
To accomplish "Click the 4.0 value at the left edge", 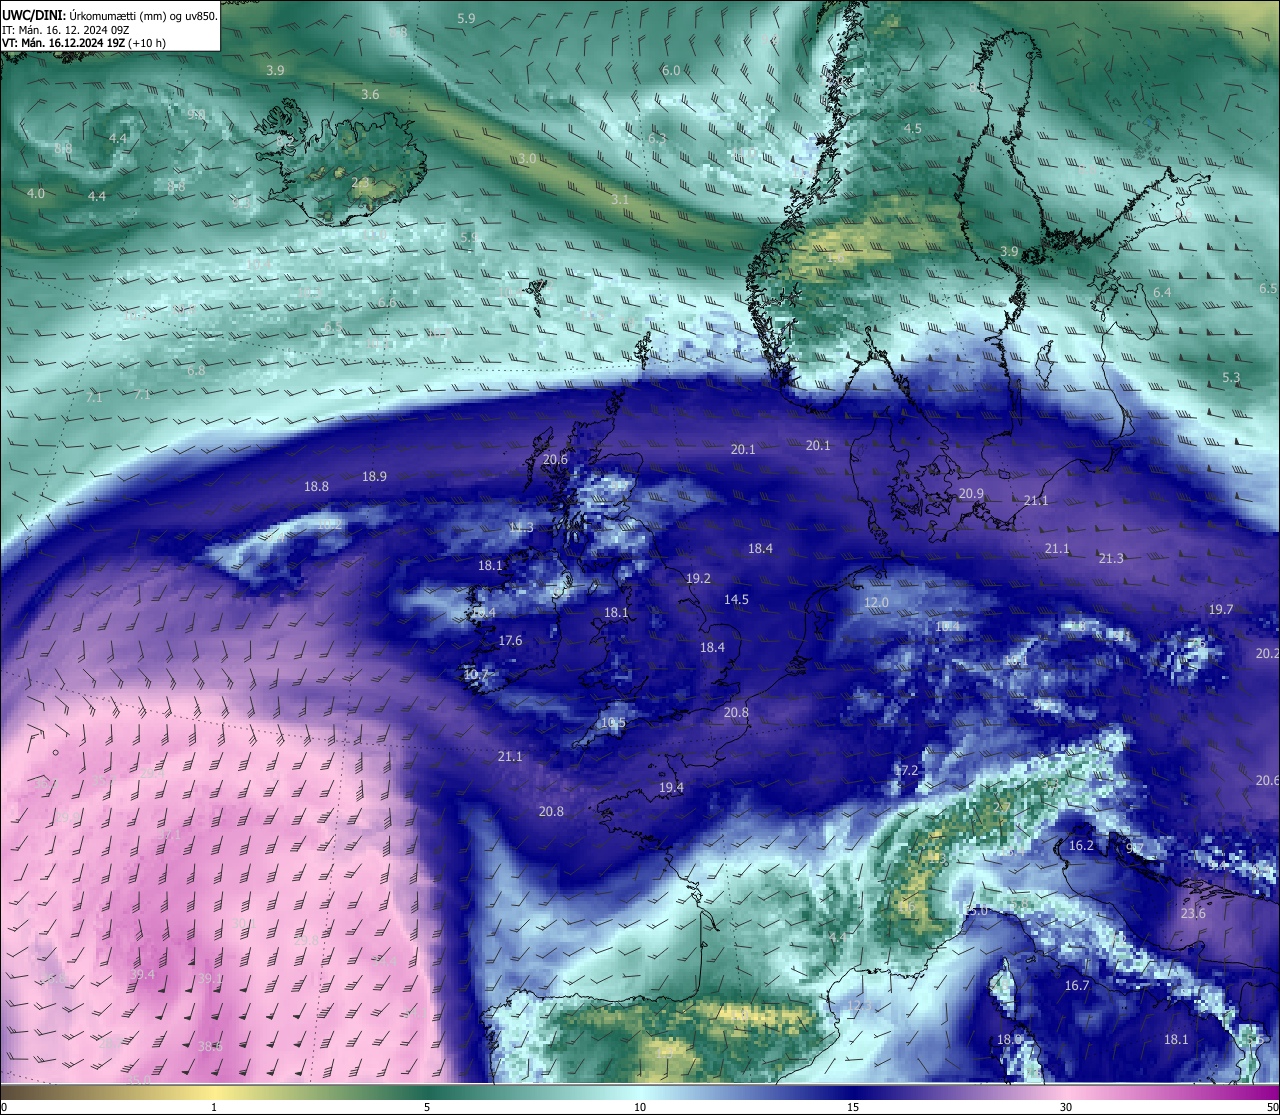I will (x=36, y=193).
